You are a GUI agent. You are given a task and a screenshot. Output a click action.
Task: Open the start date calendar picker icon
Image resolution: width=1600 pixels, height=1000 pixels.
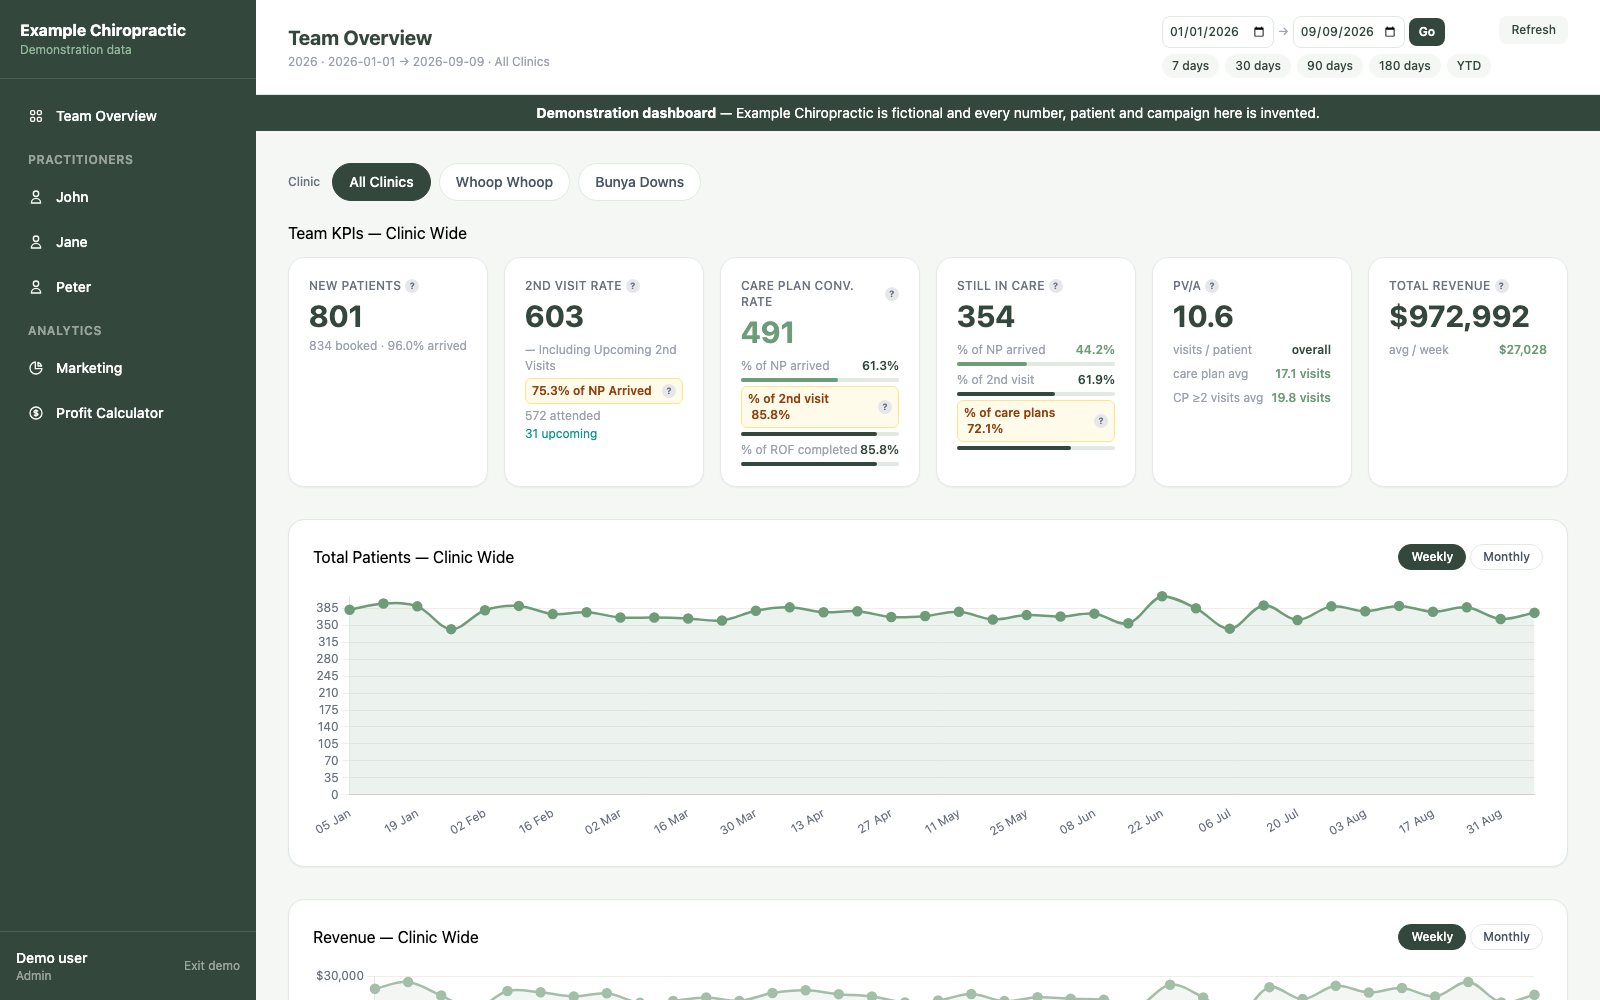tap(1259, 32)
